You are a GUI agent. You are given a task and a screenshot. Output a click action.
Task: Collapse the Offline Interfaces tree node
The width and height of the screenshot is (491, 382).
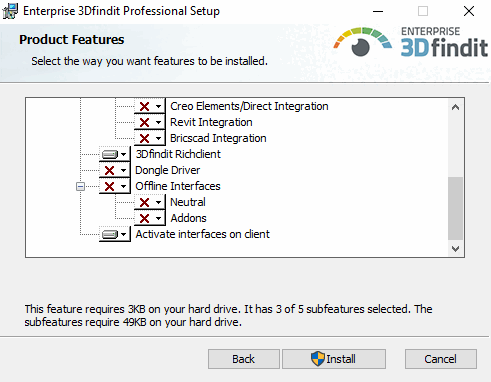(x=80, y=186)
